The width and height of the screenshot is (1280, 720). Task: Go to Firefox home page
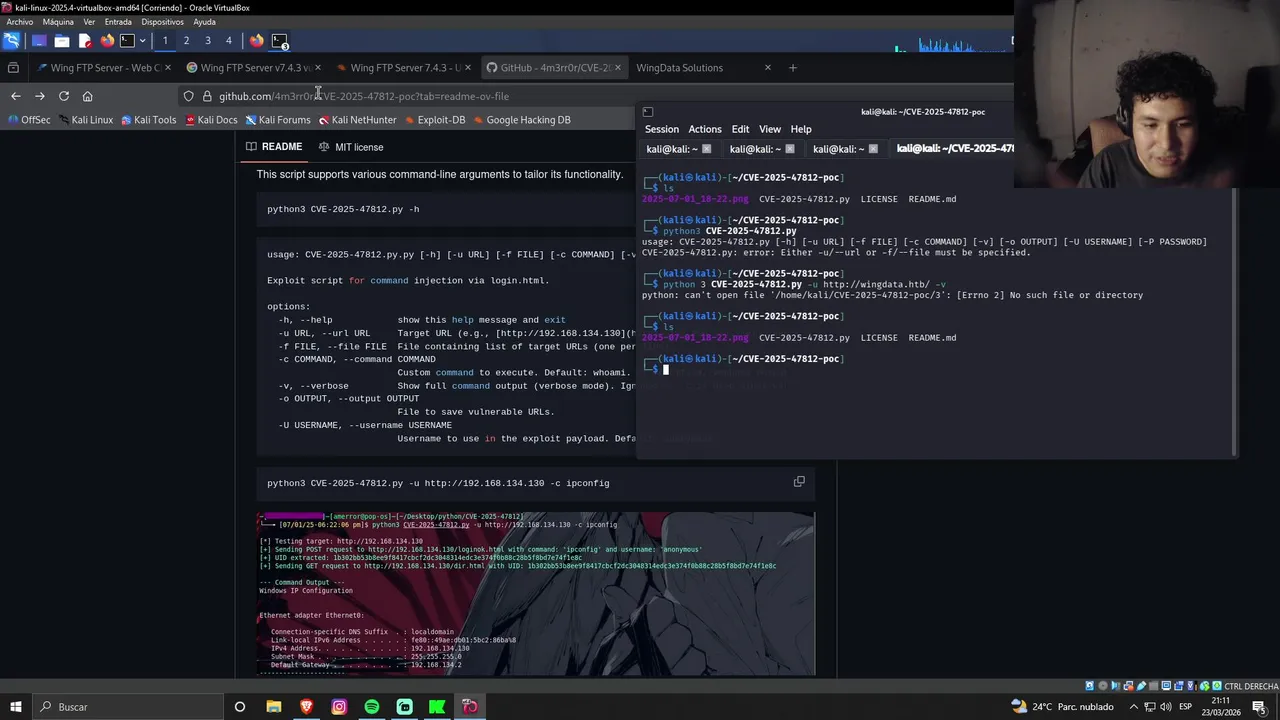[87, 96]
